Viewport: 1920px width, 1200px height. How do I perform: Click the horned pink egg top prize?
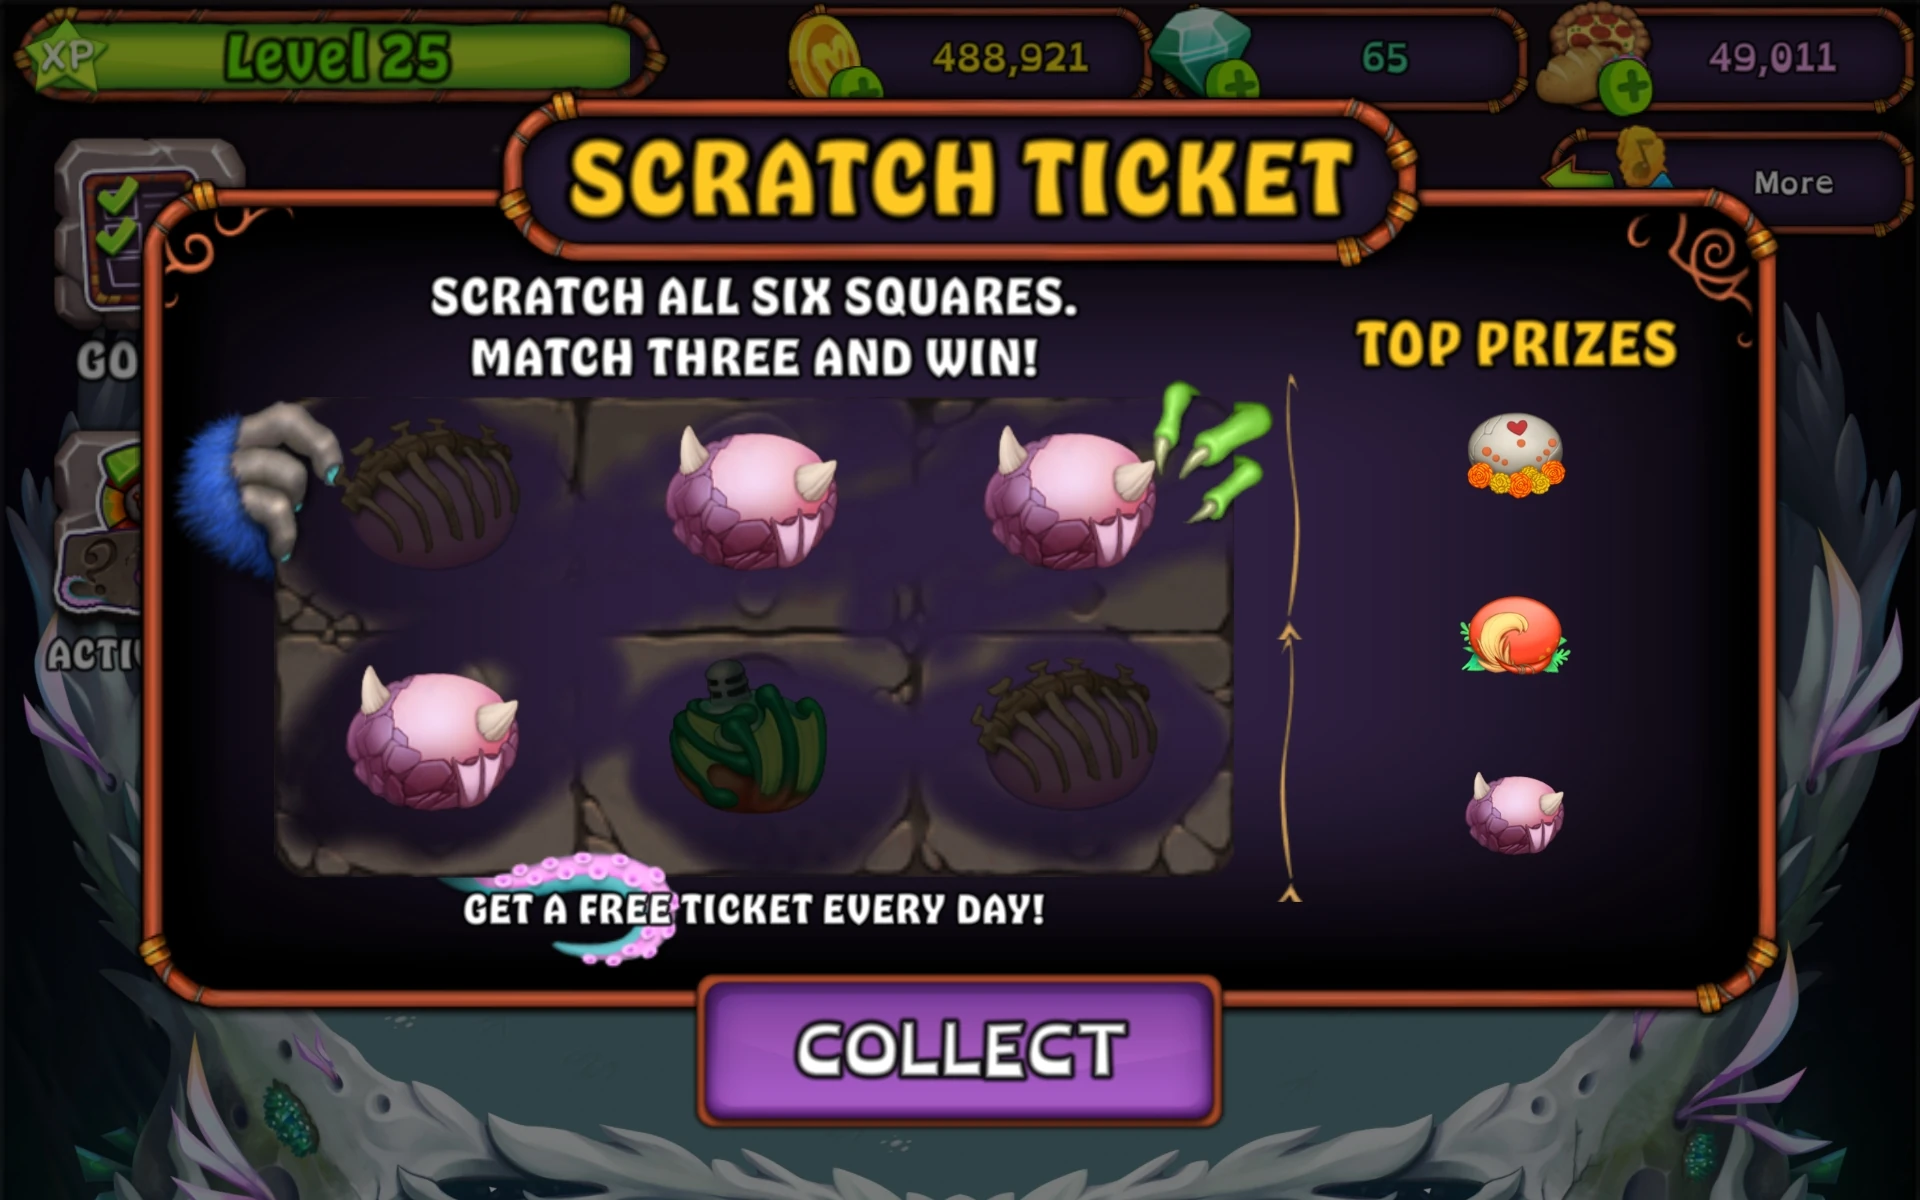pyautogui.click(x=1514, y=812)
